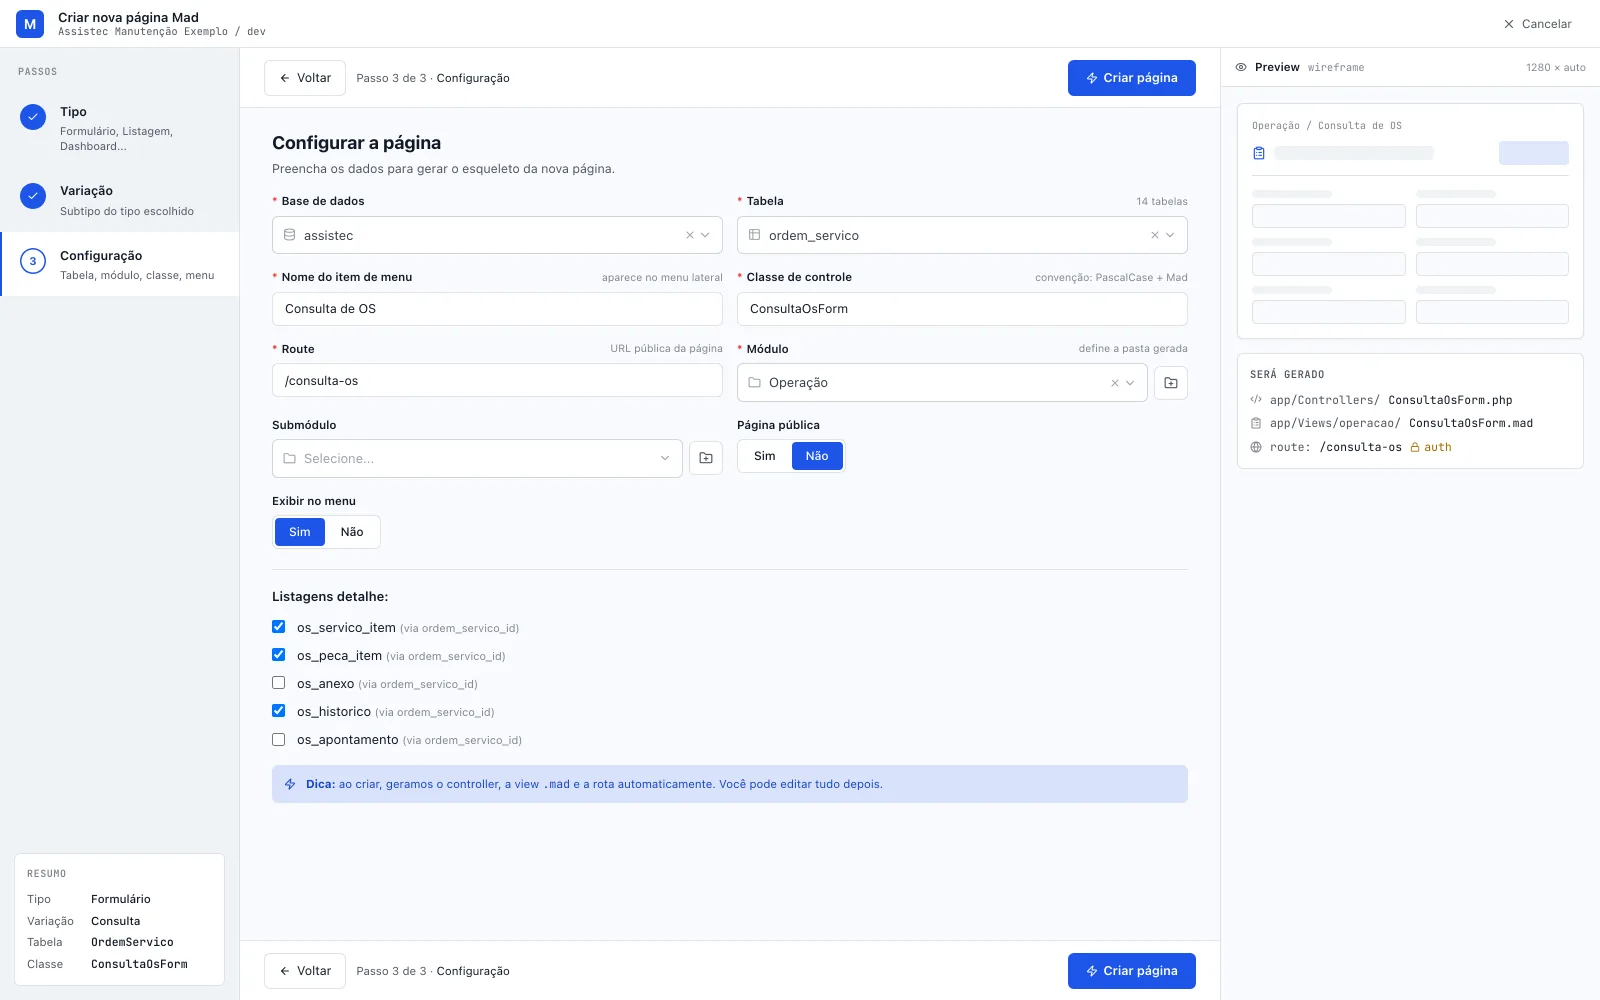
Task: Select Configuração step in sidebar
Action: (x=120, y=264)
